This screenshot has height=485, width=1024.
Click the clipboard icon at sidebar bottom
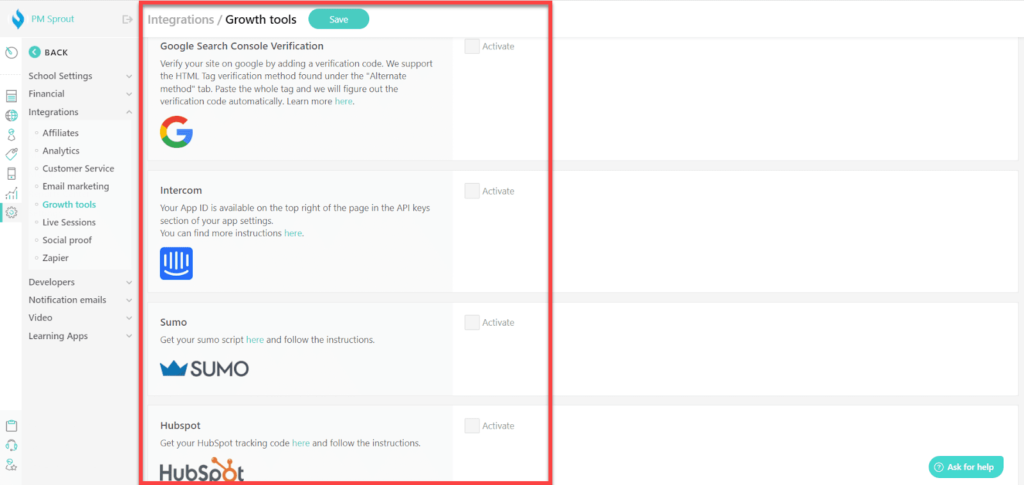(11, 426)
